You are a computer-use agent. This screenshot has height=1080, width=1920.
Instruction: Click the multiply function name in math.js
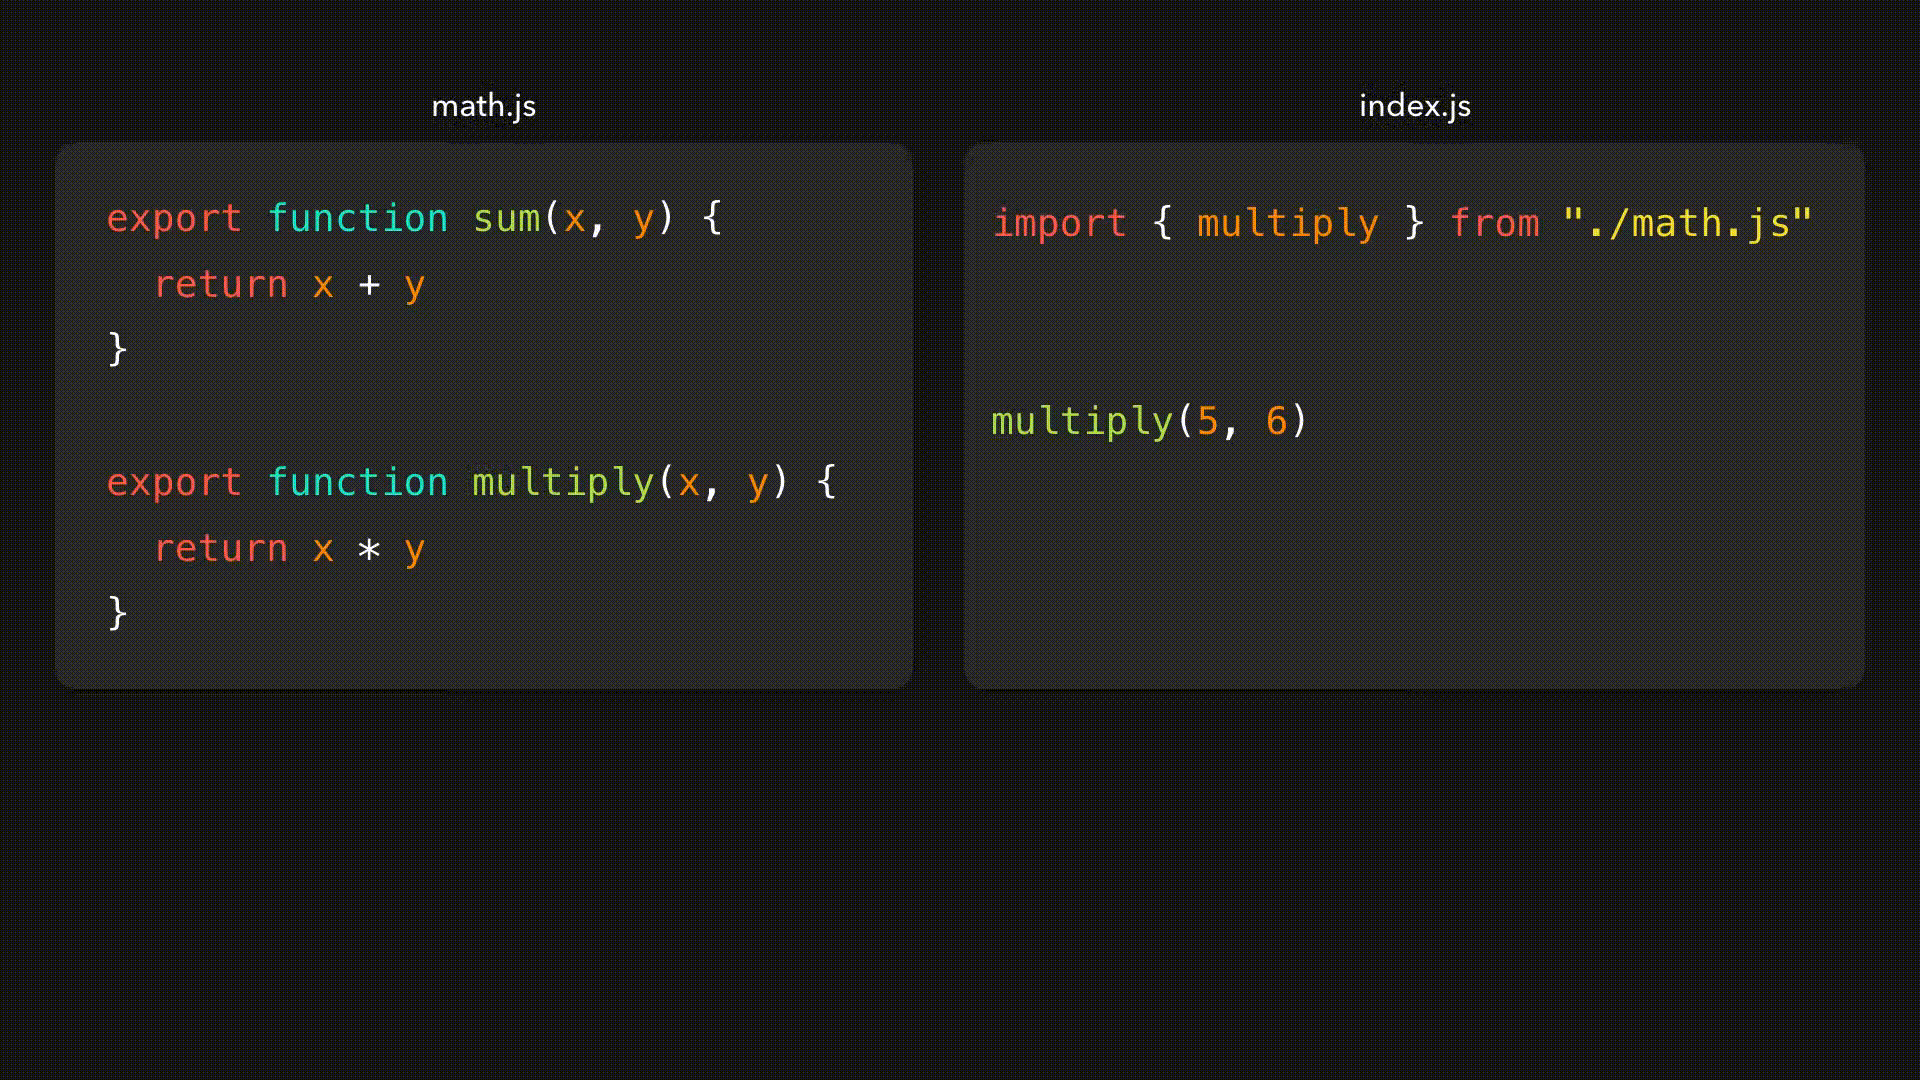point(563,483)
